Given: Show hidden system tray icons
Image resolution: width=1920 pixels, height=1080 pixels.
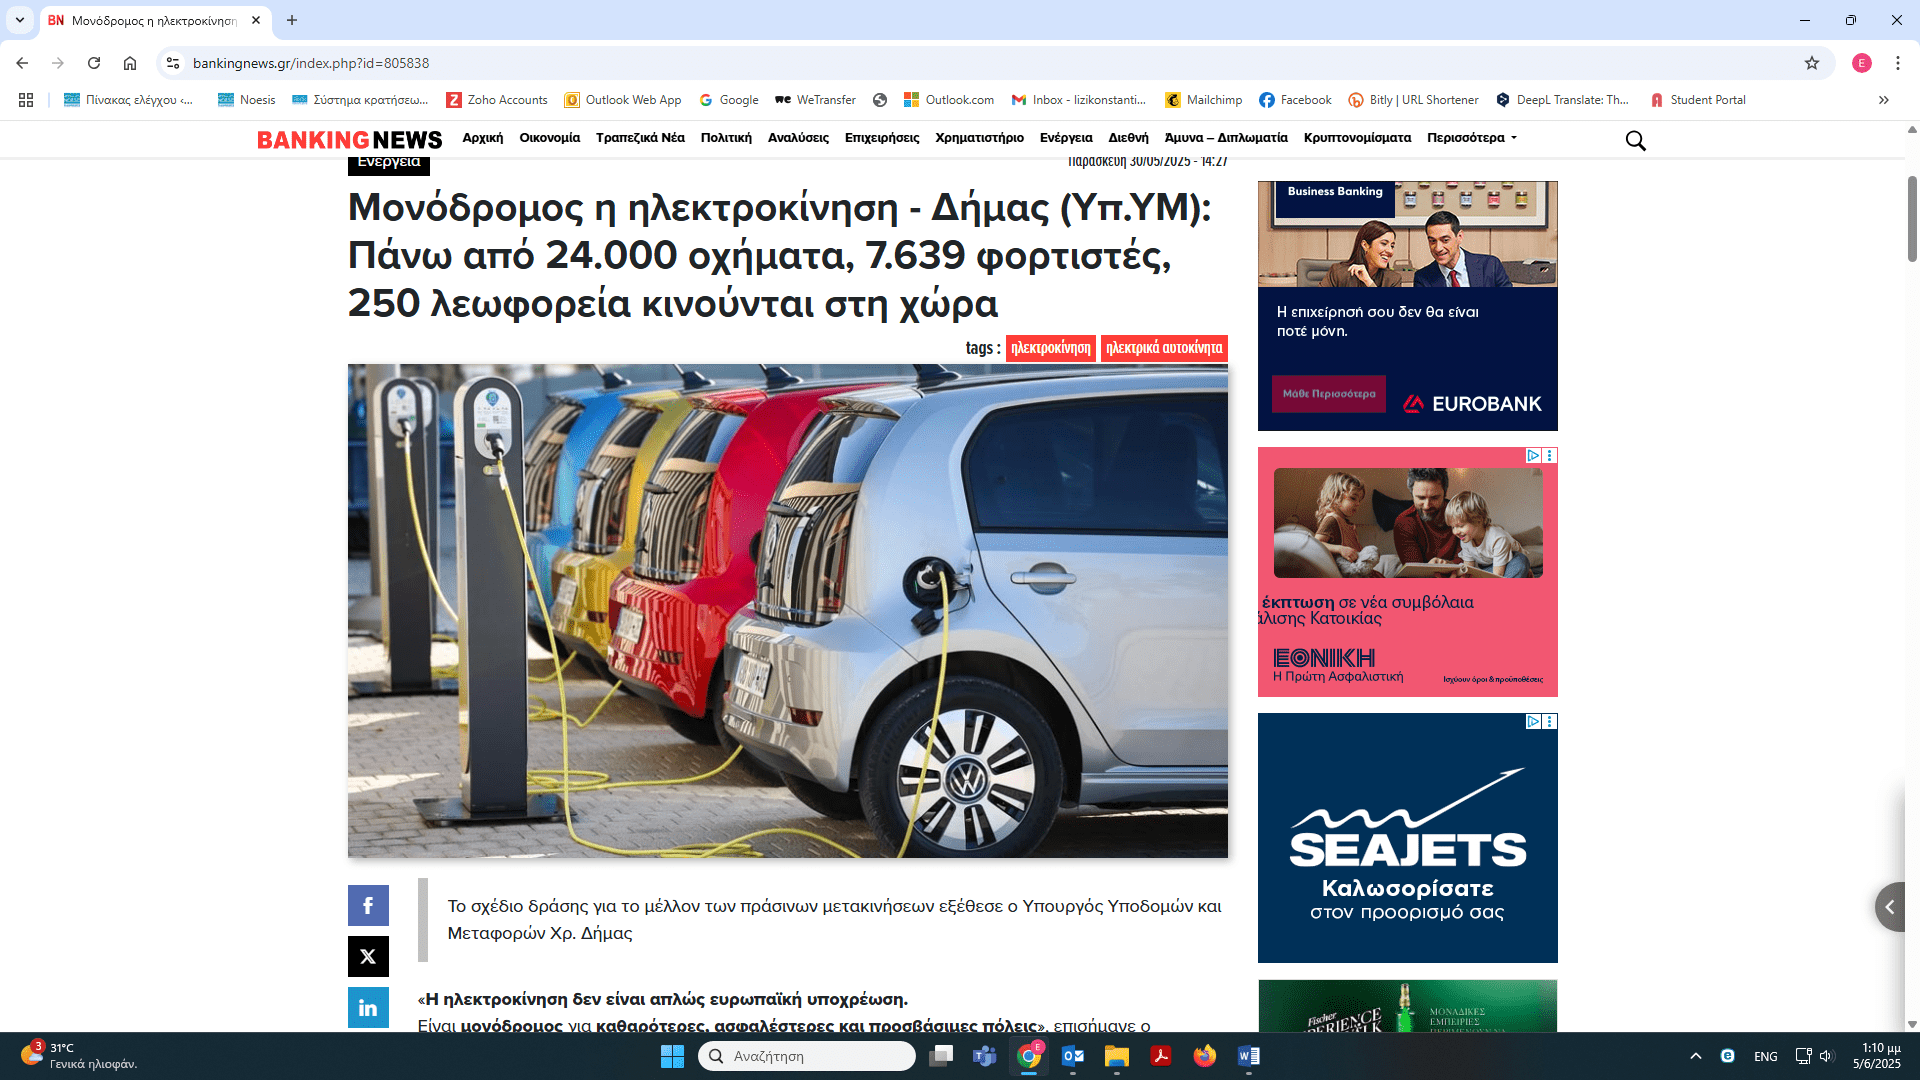Looking at the screenshot, I should pyautogui.click(x=1695, y=1056).
